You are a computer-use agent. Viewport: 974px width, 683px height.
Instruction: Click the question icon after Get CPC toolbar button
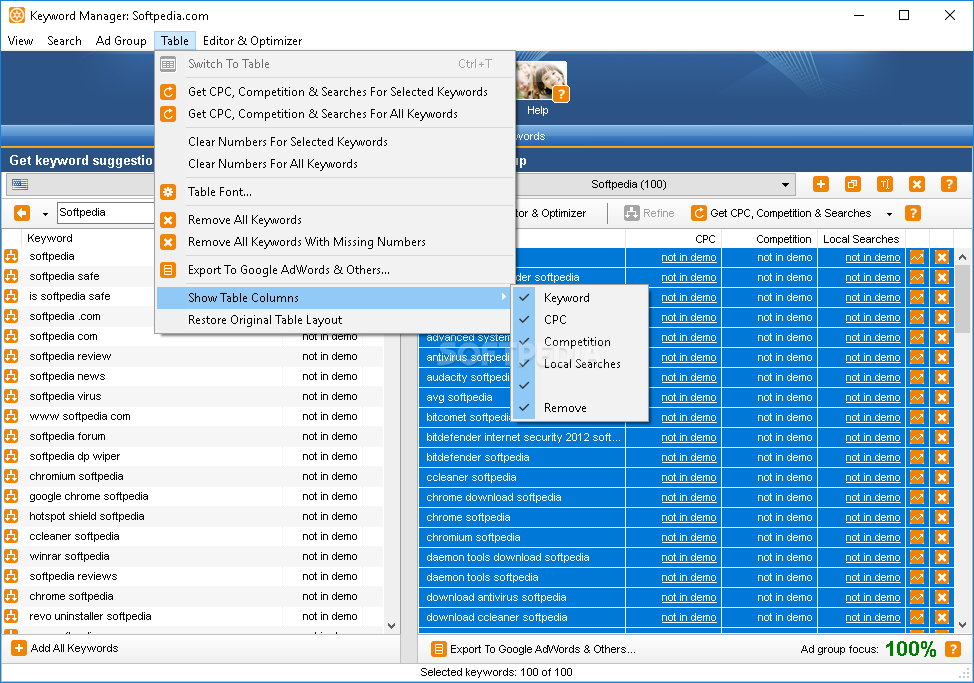(913, 213)
